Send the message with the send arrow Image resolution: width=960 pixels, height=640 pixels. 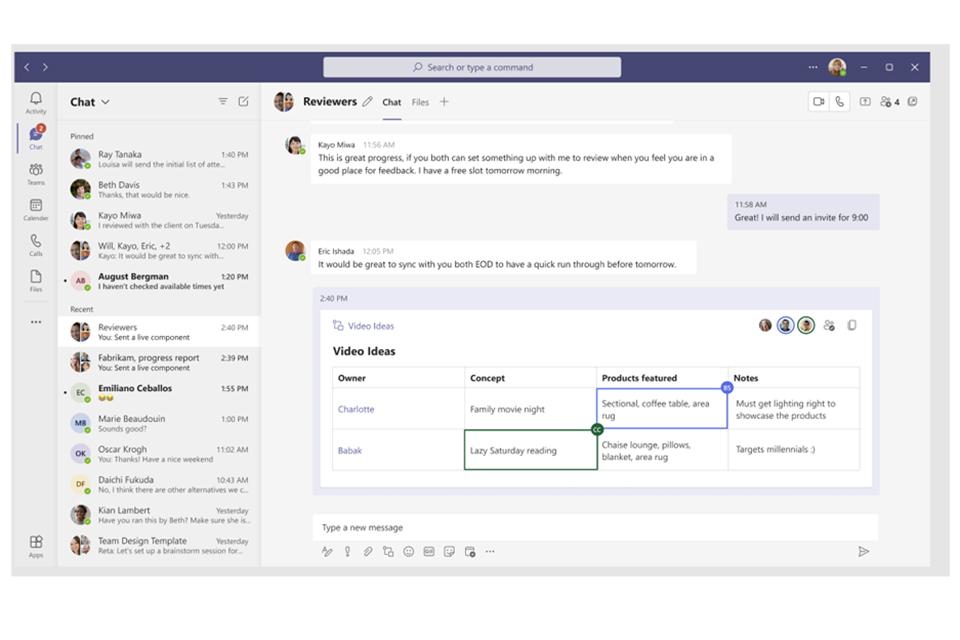863,551
